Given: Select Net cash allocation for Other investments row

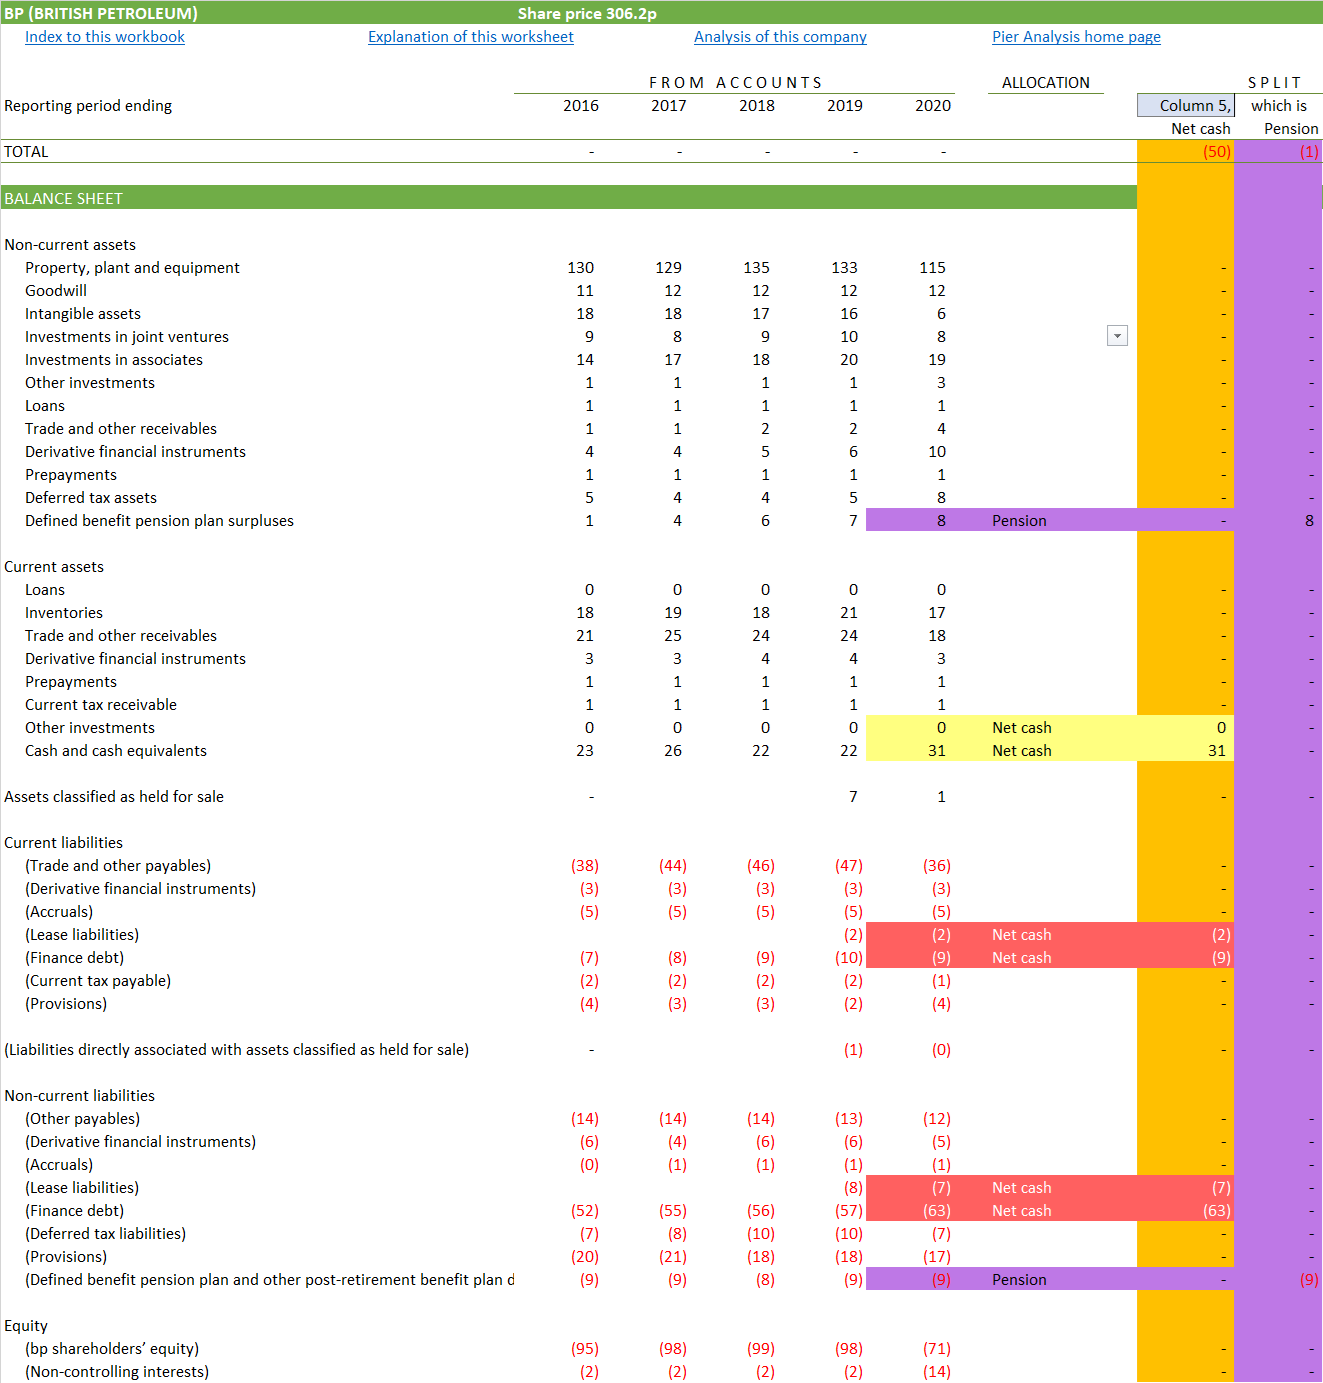Looking at the screenshot, I should 1022,728.
